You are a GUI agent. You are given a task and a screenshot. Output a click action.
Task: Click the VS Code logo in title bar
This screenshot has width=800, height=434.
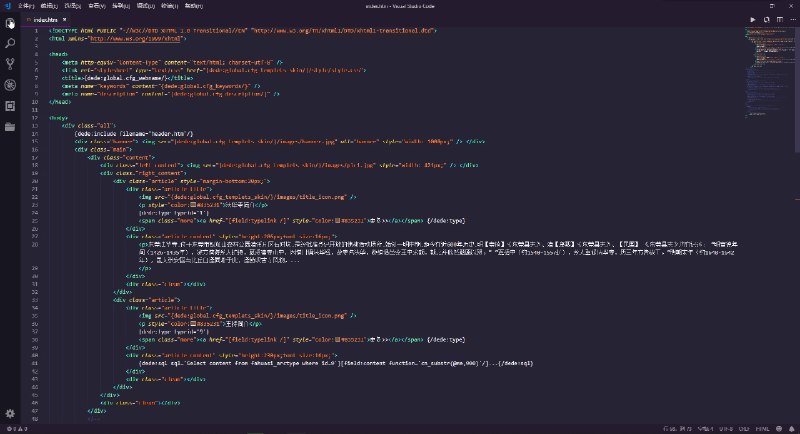point(7,6)
